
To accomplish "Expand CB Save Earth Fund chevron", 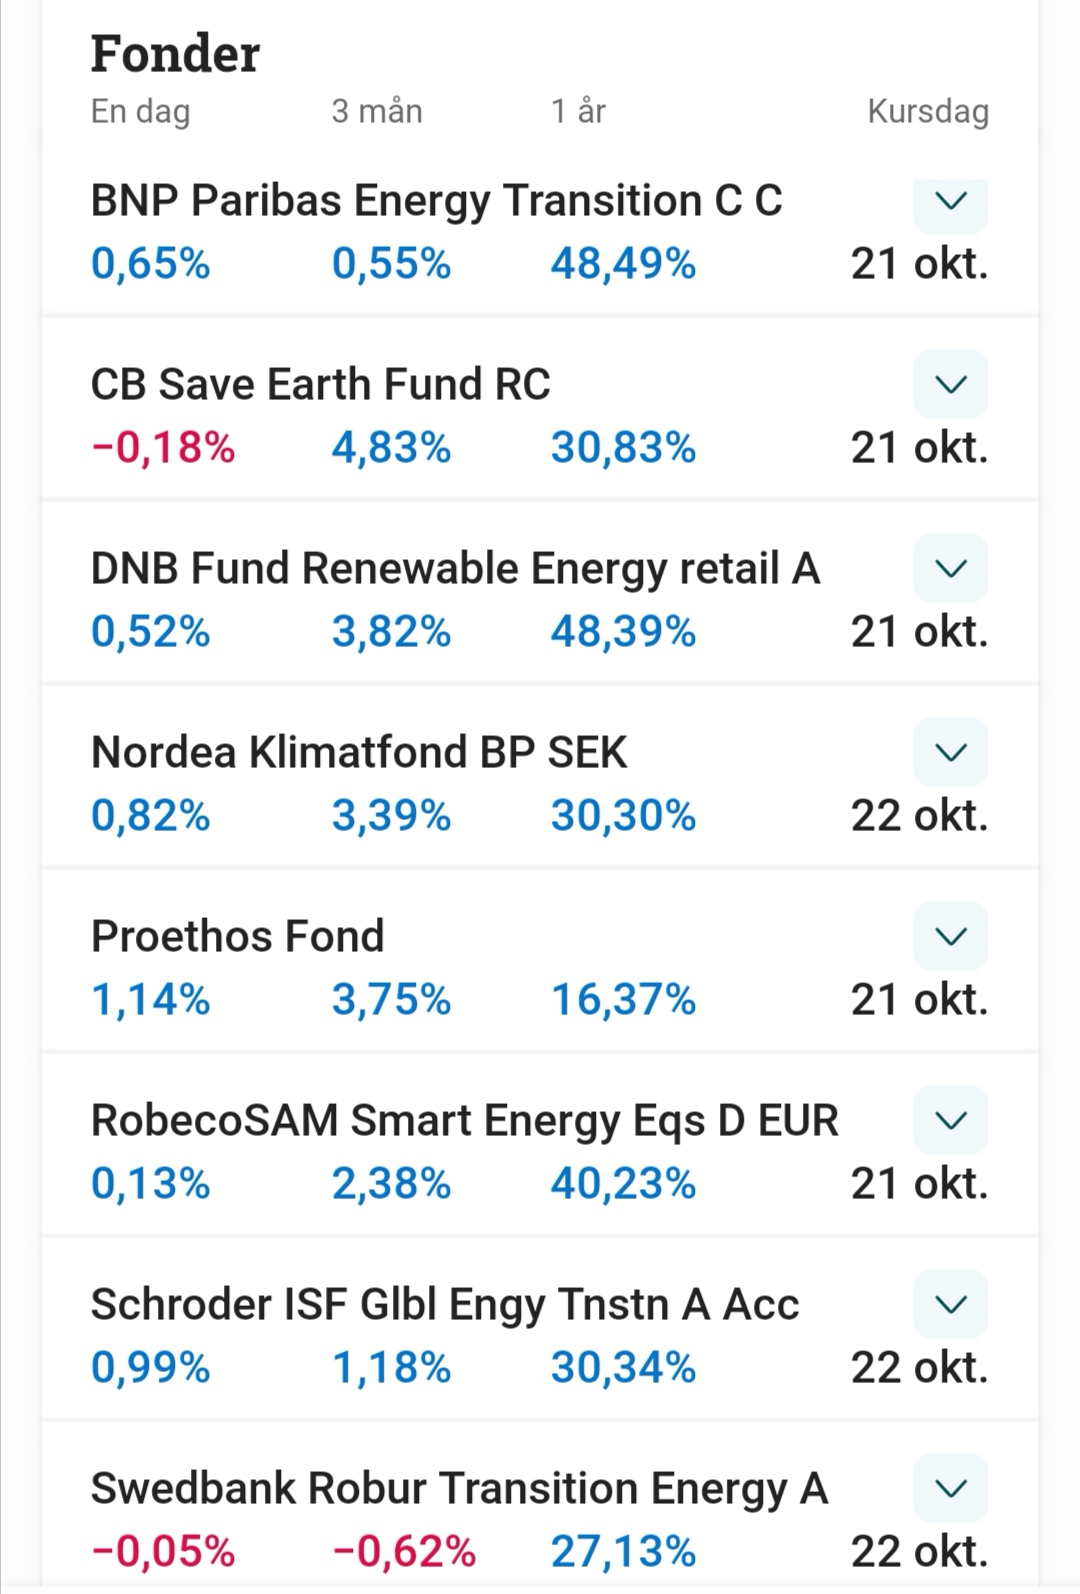I will point(950,384).
